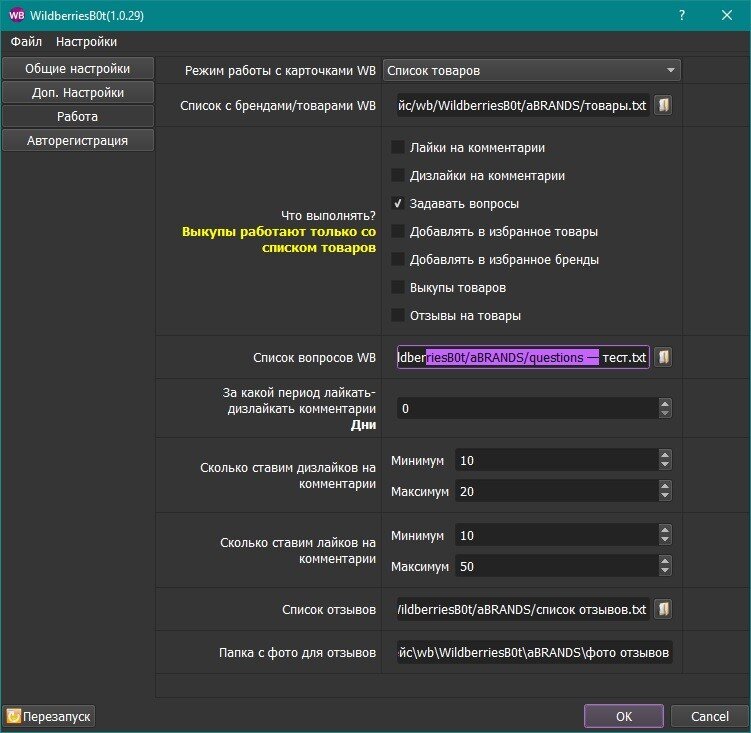Image resolution: width=751 pixels, height=733 pixels.
Task: Confirm settings with OK button
Action: (624, 716)
